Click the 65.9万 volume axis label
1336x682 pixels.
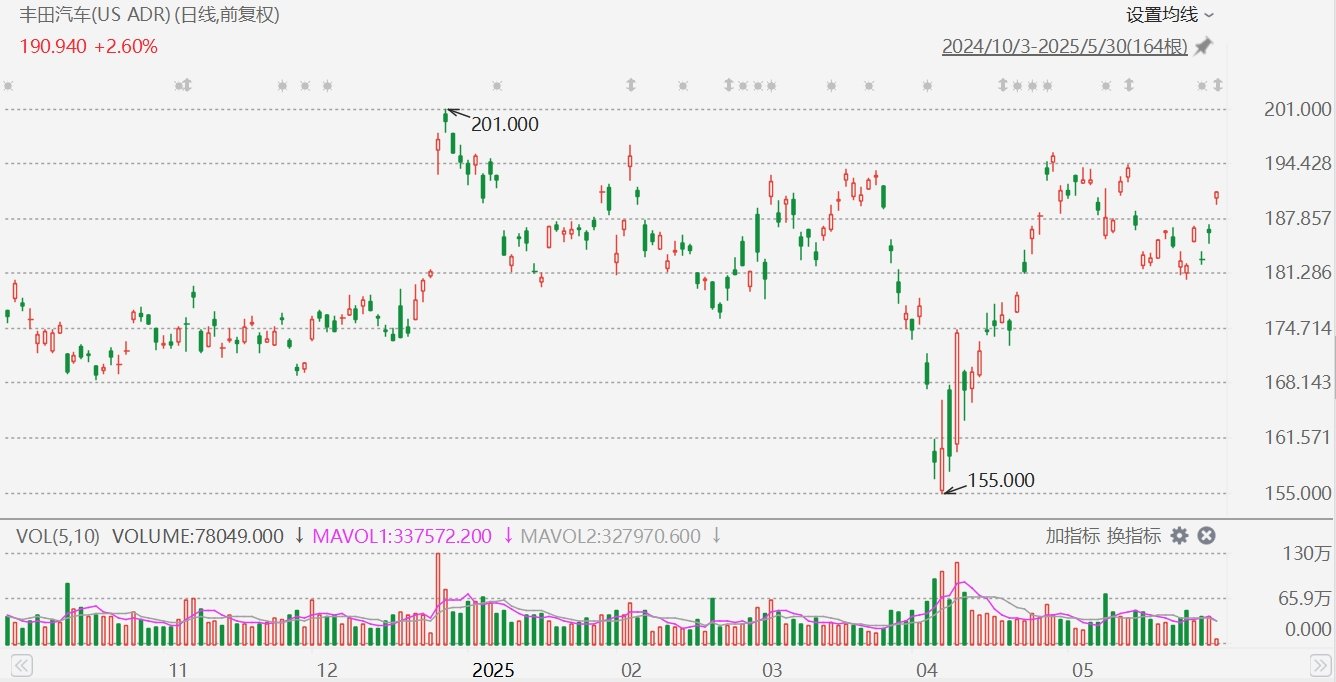click(1304, 599)
